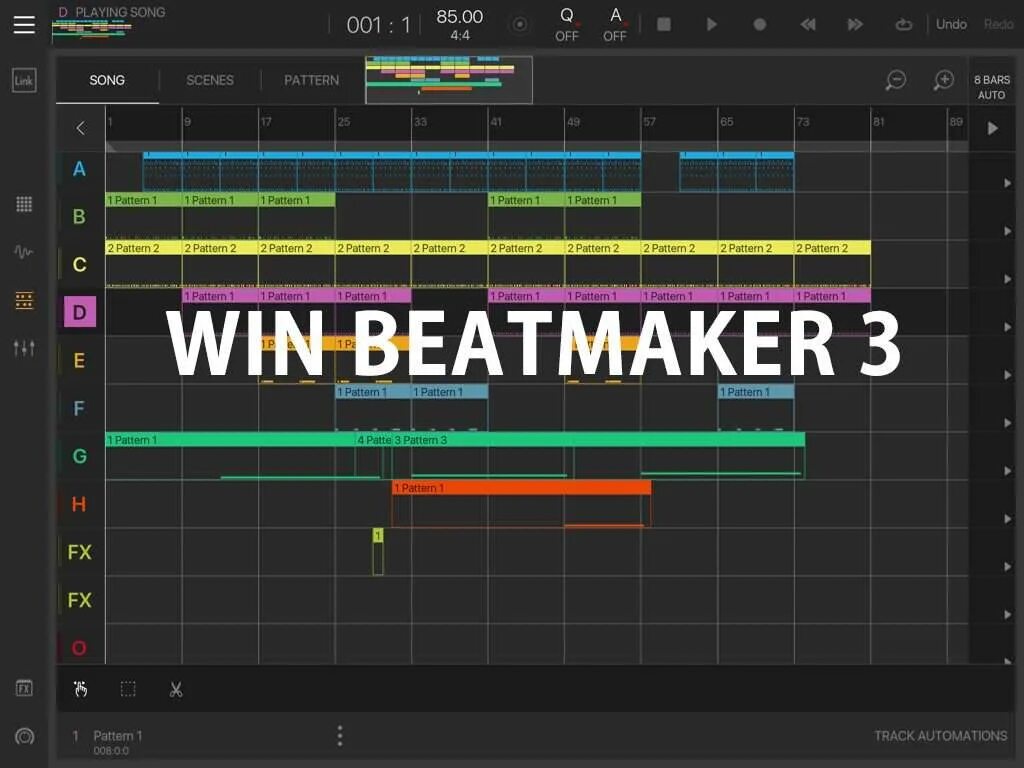
Task: Click the PLAYING SONG thumbnail at top left
Action: point(93,29)
